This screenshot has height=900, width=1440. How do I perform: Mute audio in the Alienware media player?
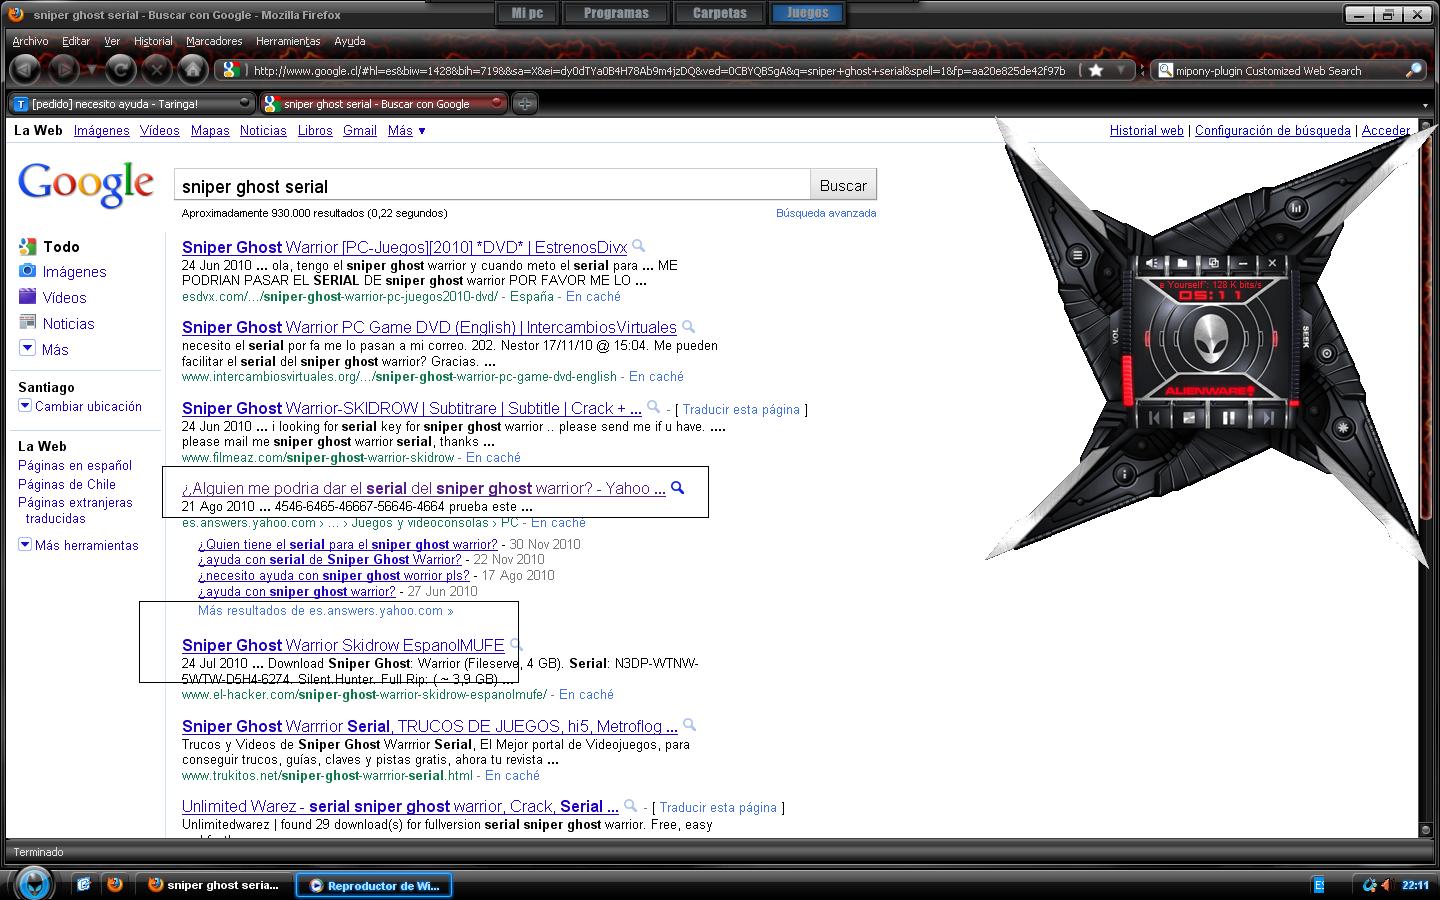click(x=1153, y=263)
